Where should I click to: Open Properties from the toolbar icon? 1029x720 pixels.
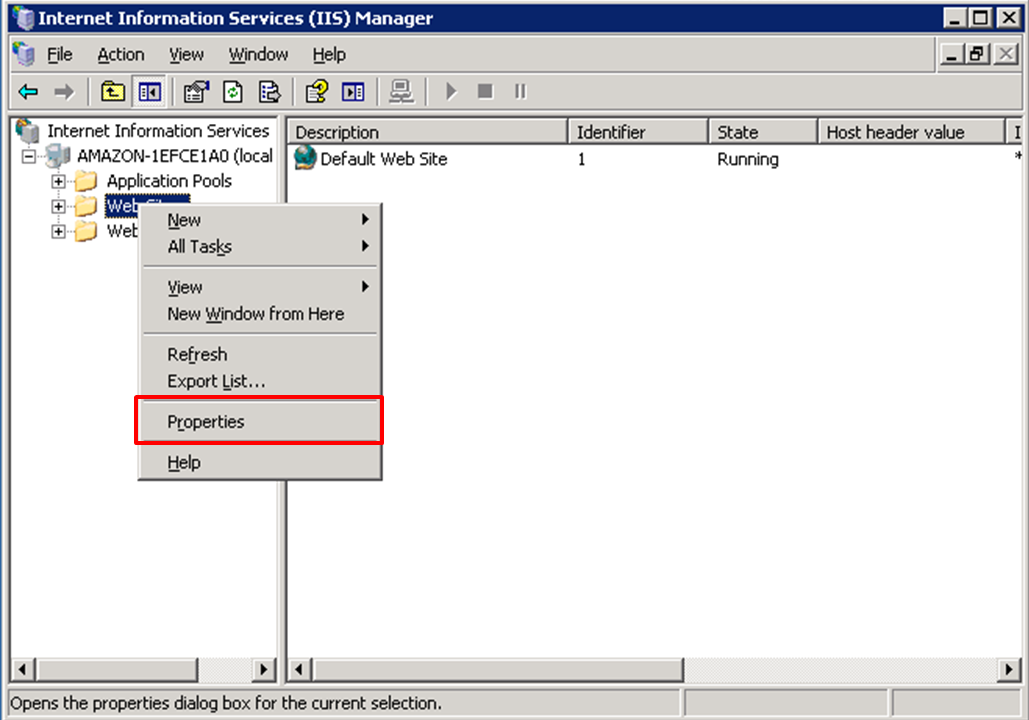point(196,92)
